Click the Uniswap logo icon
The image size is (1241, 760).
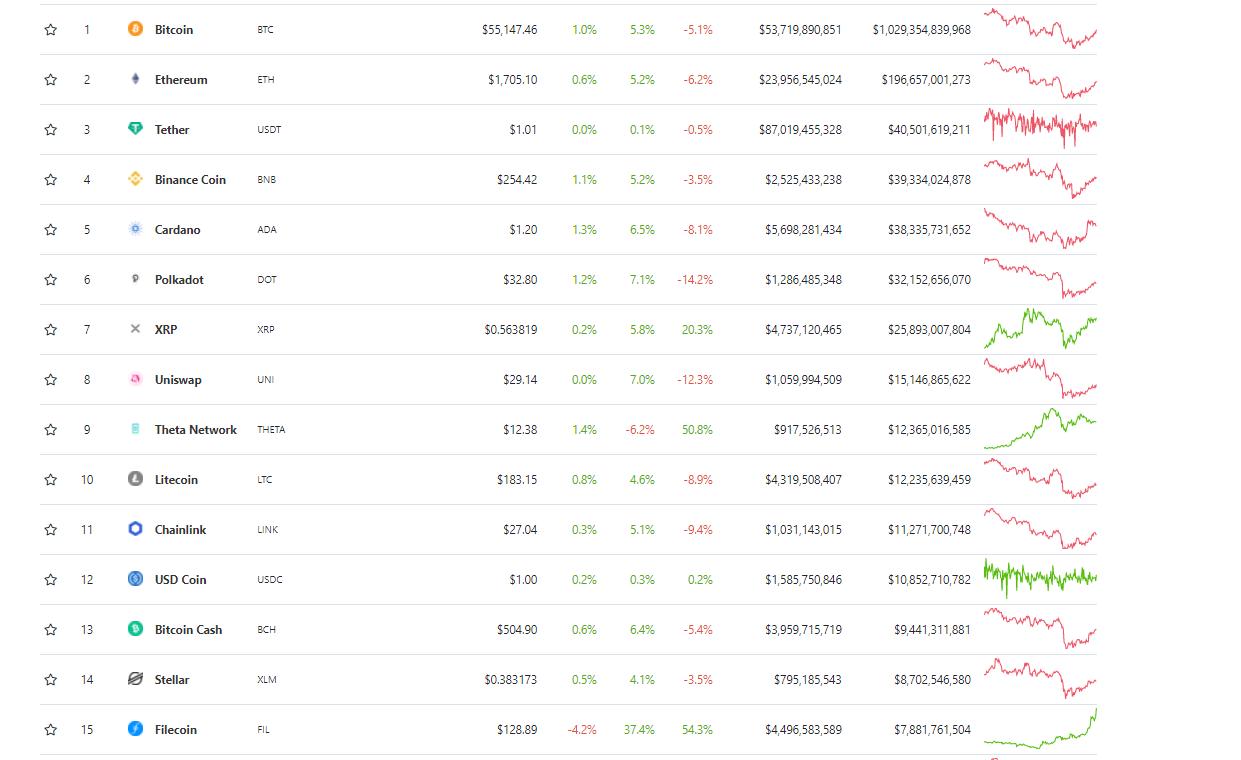coord(134,379)
